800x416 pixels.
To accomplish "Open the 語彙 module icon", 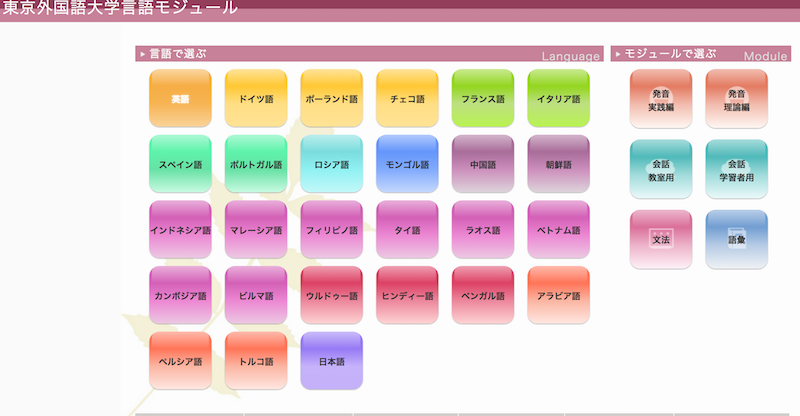I will tap(736, 239).
